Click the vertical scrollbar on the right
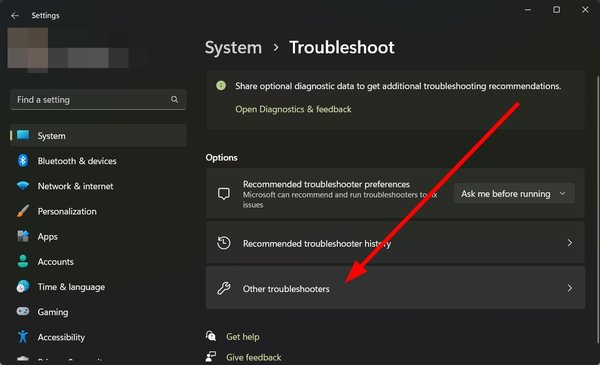The image size is (600, 365). 598,210
